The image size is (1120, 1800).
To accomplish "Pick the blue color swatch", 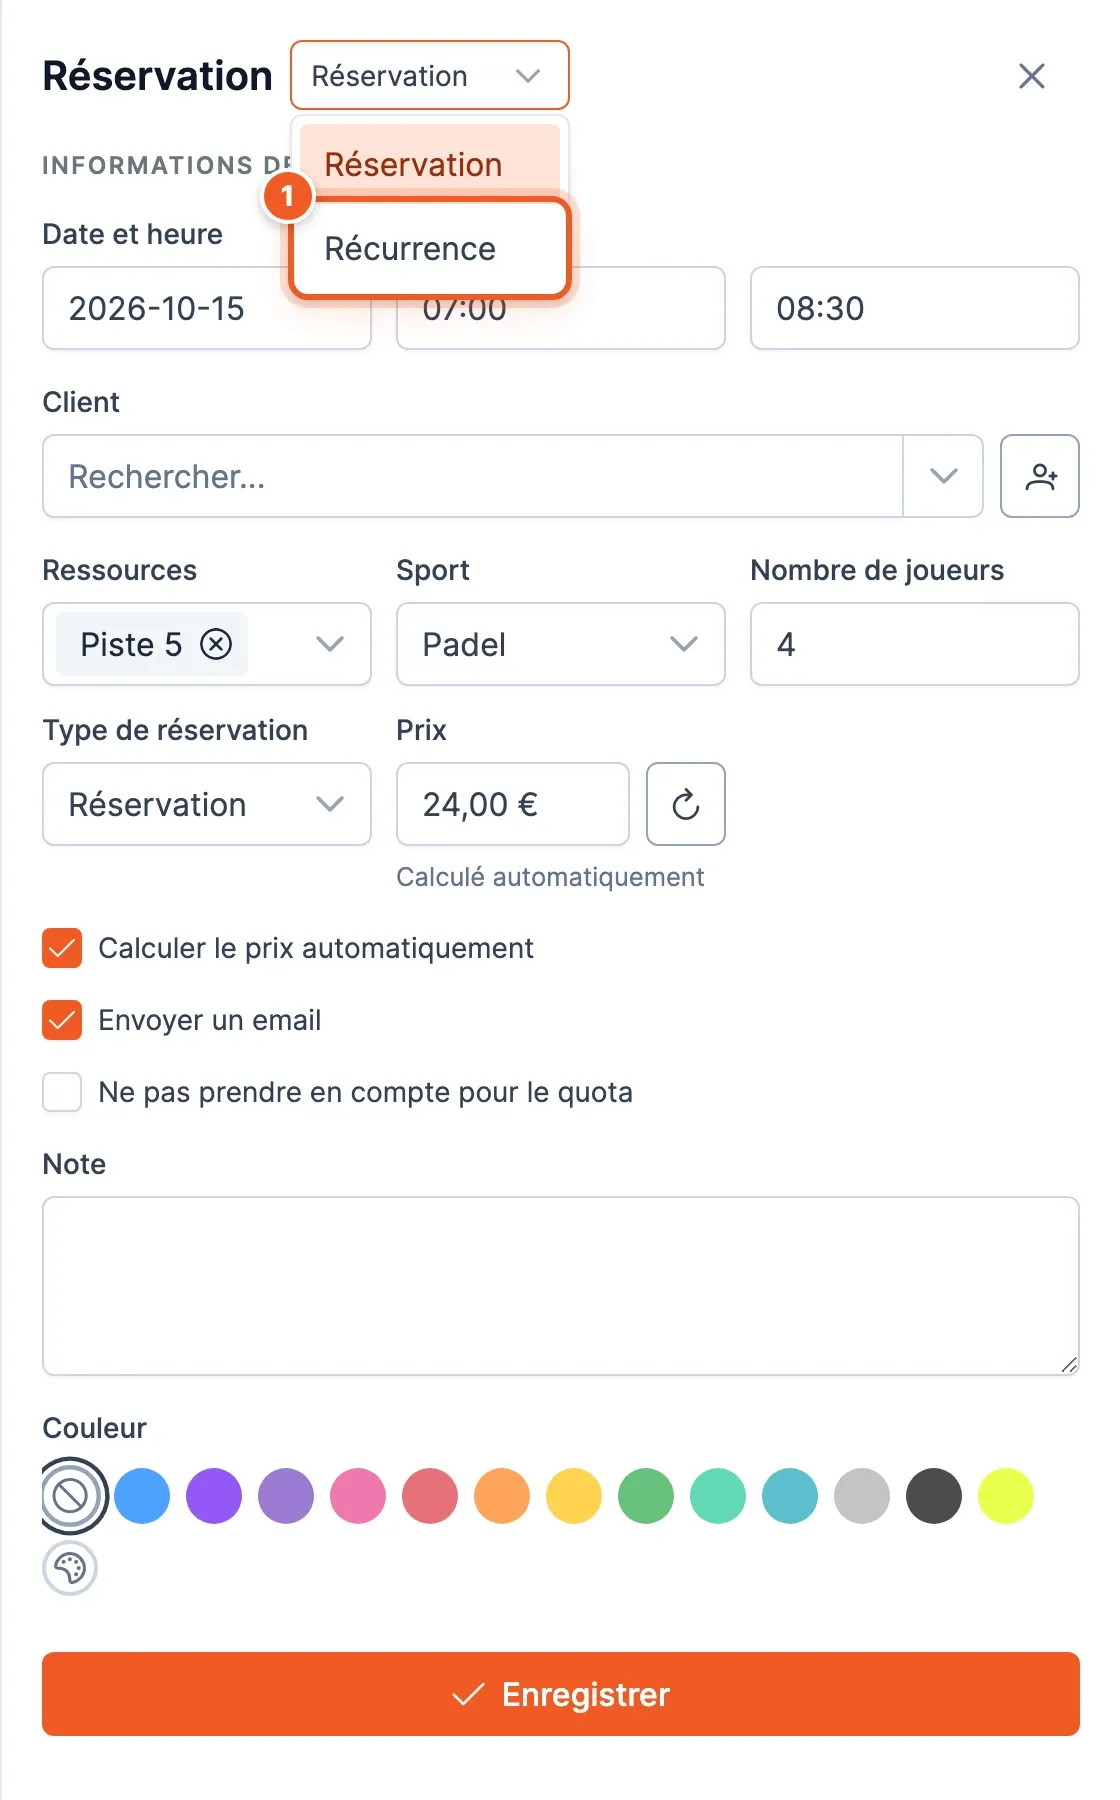I will click(142, 1496).
